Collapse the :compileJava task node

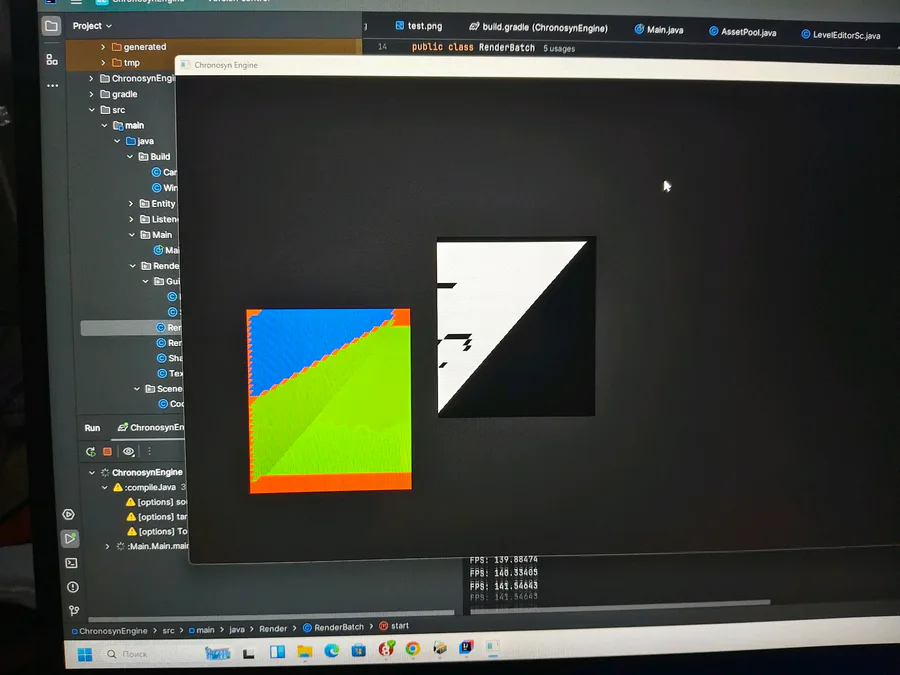104,487
